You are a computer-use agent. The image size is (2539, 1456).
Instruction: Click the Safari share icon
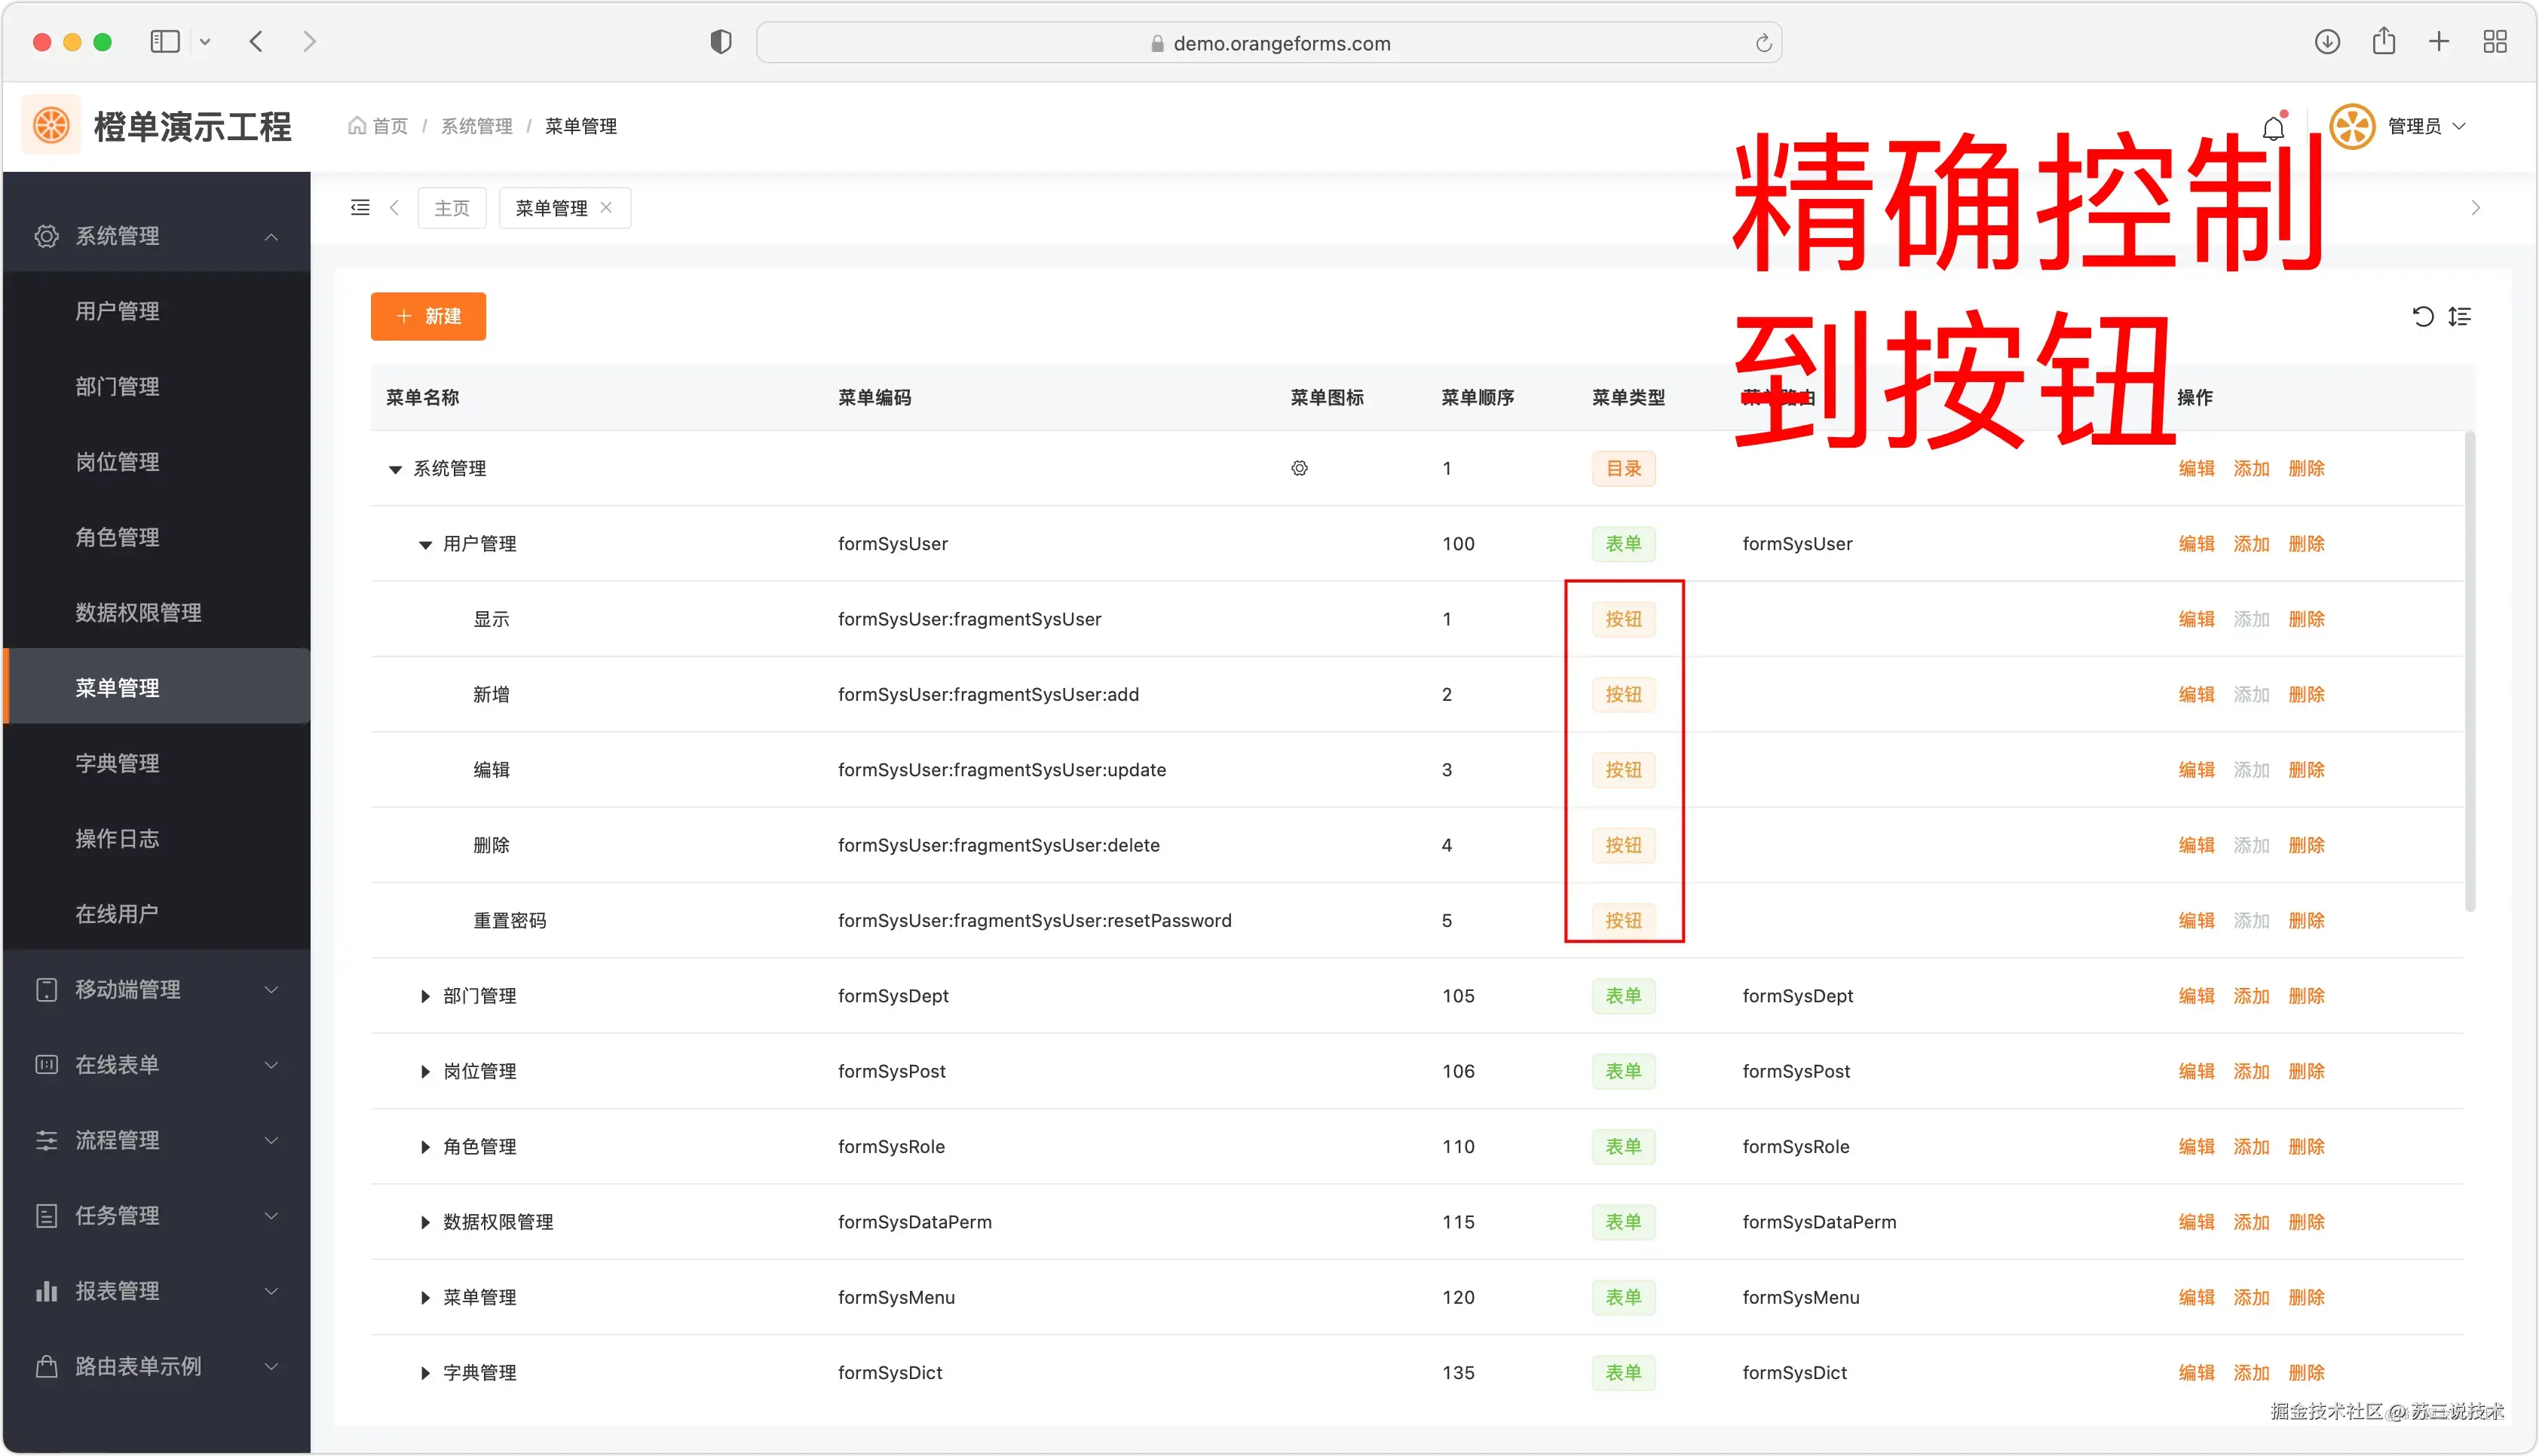click(2384, 42)
